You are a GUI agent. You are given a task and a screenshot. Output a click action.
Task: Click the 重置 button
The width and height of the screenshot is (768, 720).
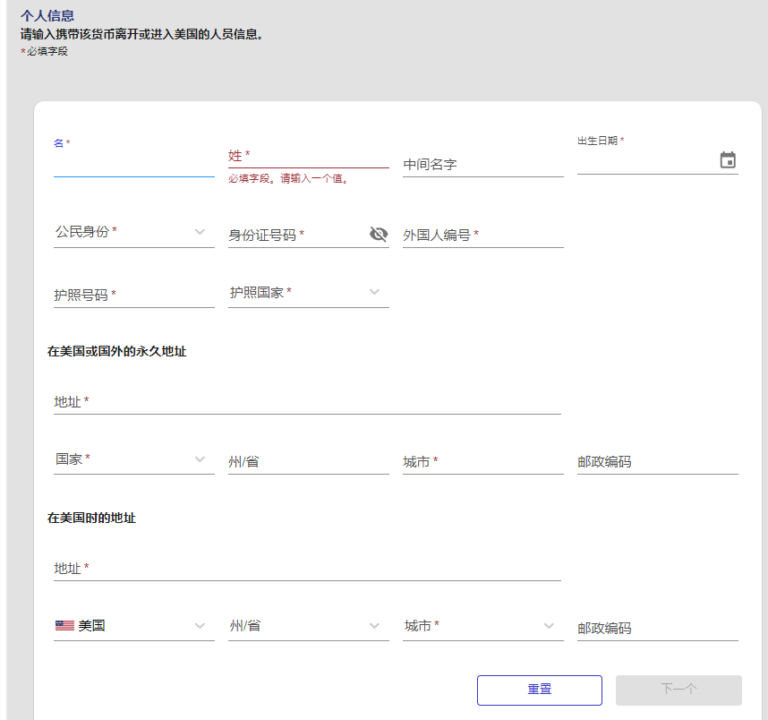[x=539, y=690]
